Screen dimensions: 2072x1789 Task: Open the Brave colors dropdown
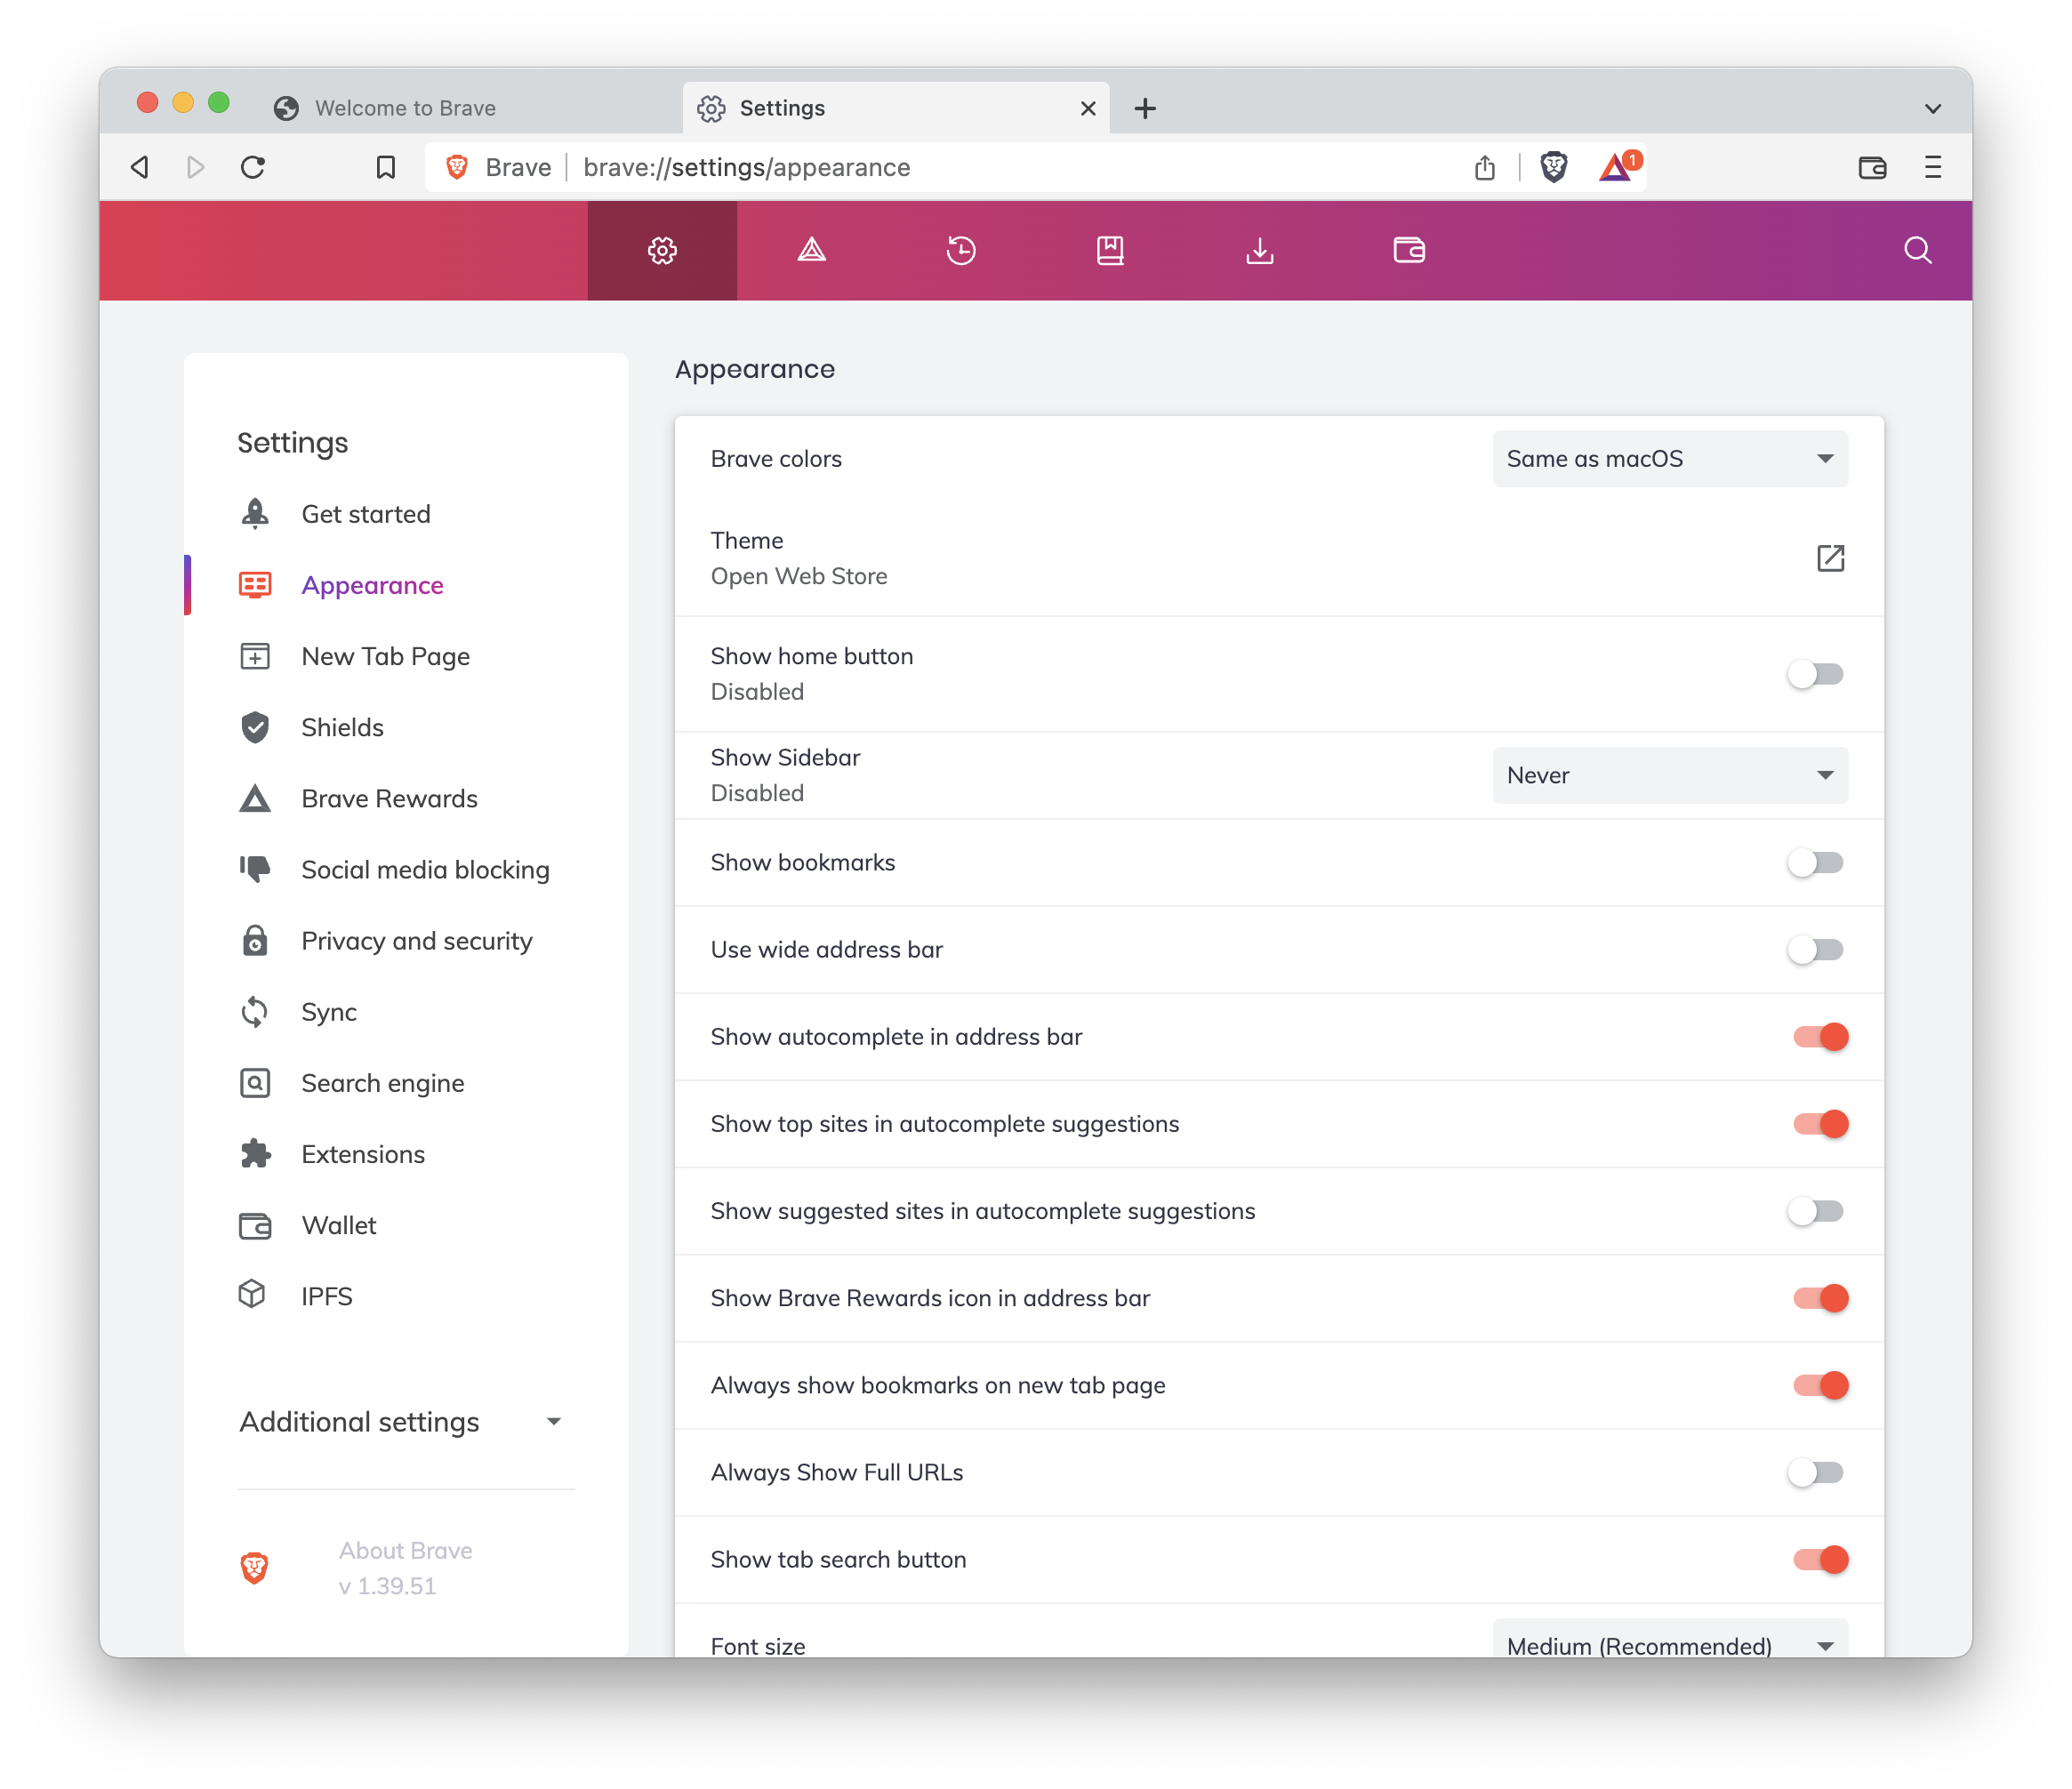pos(1669,458)
